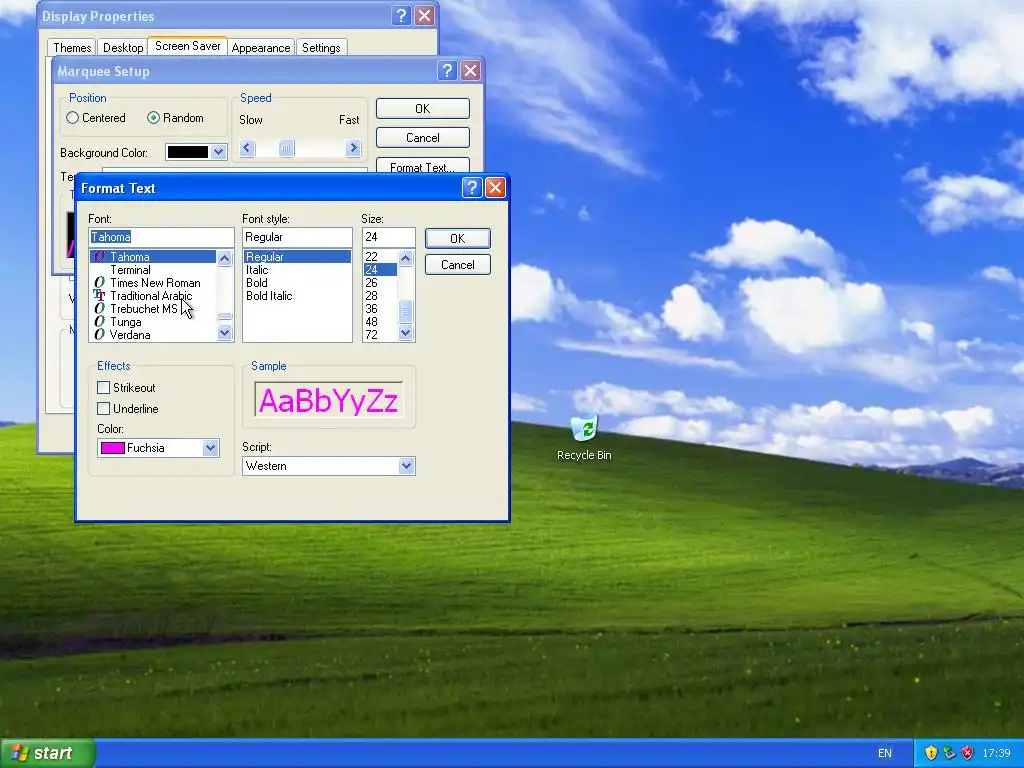The height and width of the screenshot is (768, 1024).
Task: Click the OpenType icon beside Tunga
Action: [99, 322]
